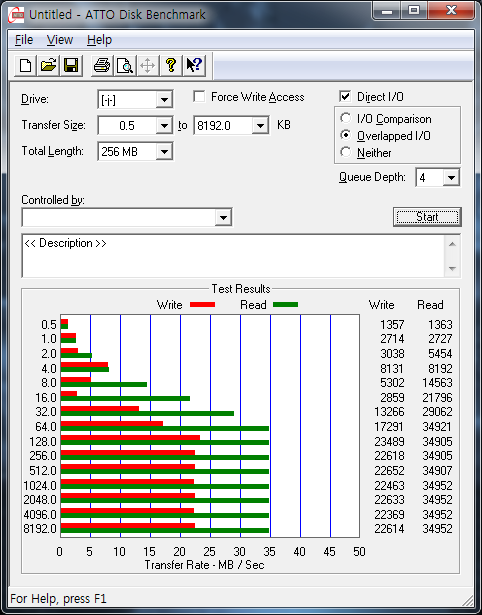Minimize the ATTO Disk Benchmark window
This screenshot has width=482, height=615.
point(387,11)
